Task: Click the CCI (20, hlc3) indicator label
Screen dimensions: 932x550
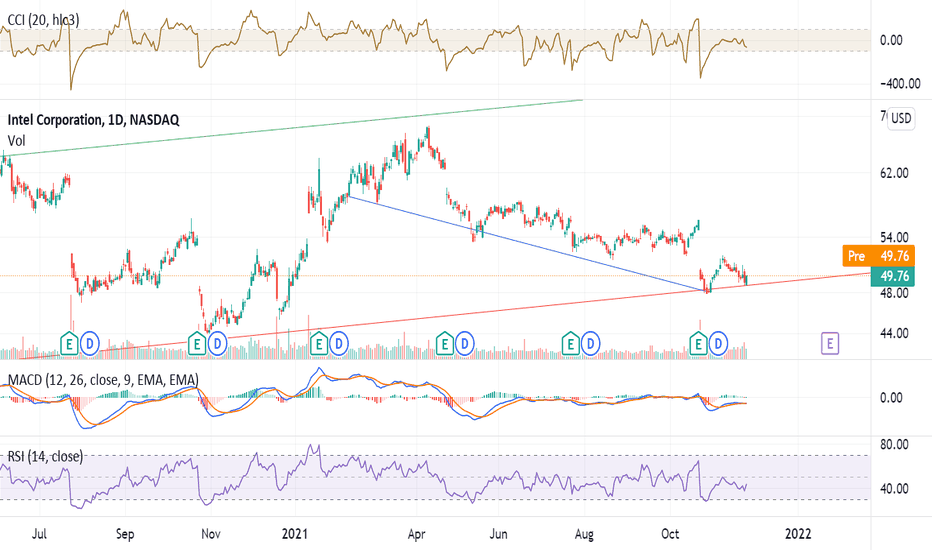Action: point(43,20)
